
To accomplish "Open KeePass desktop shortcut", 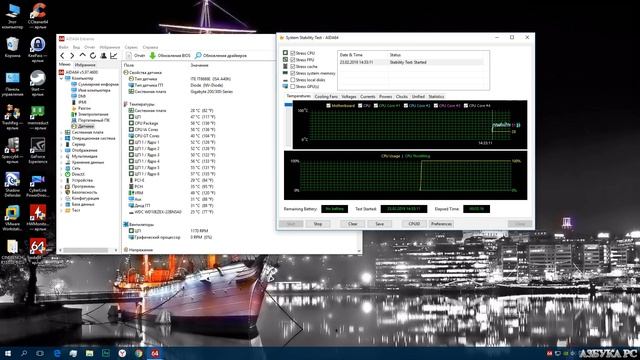I will pyautogui.click(x=38, y=49).
